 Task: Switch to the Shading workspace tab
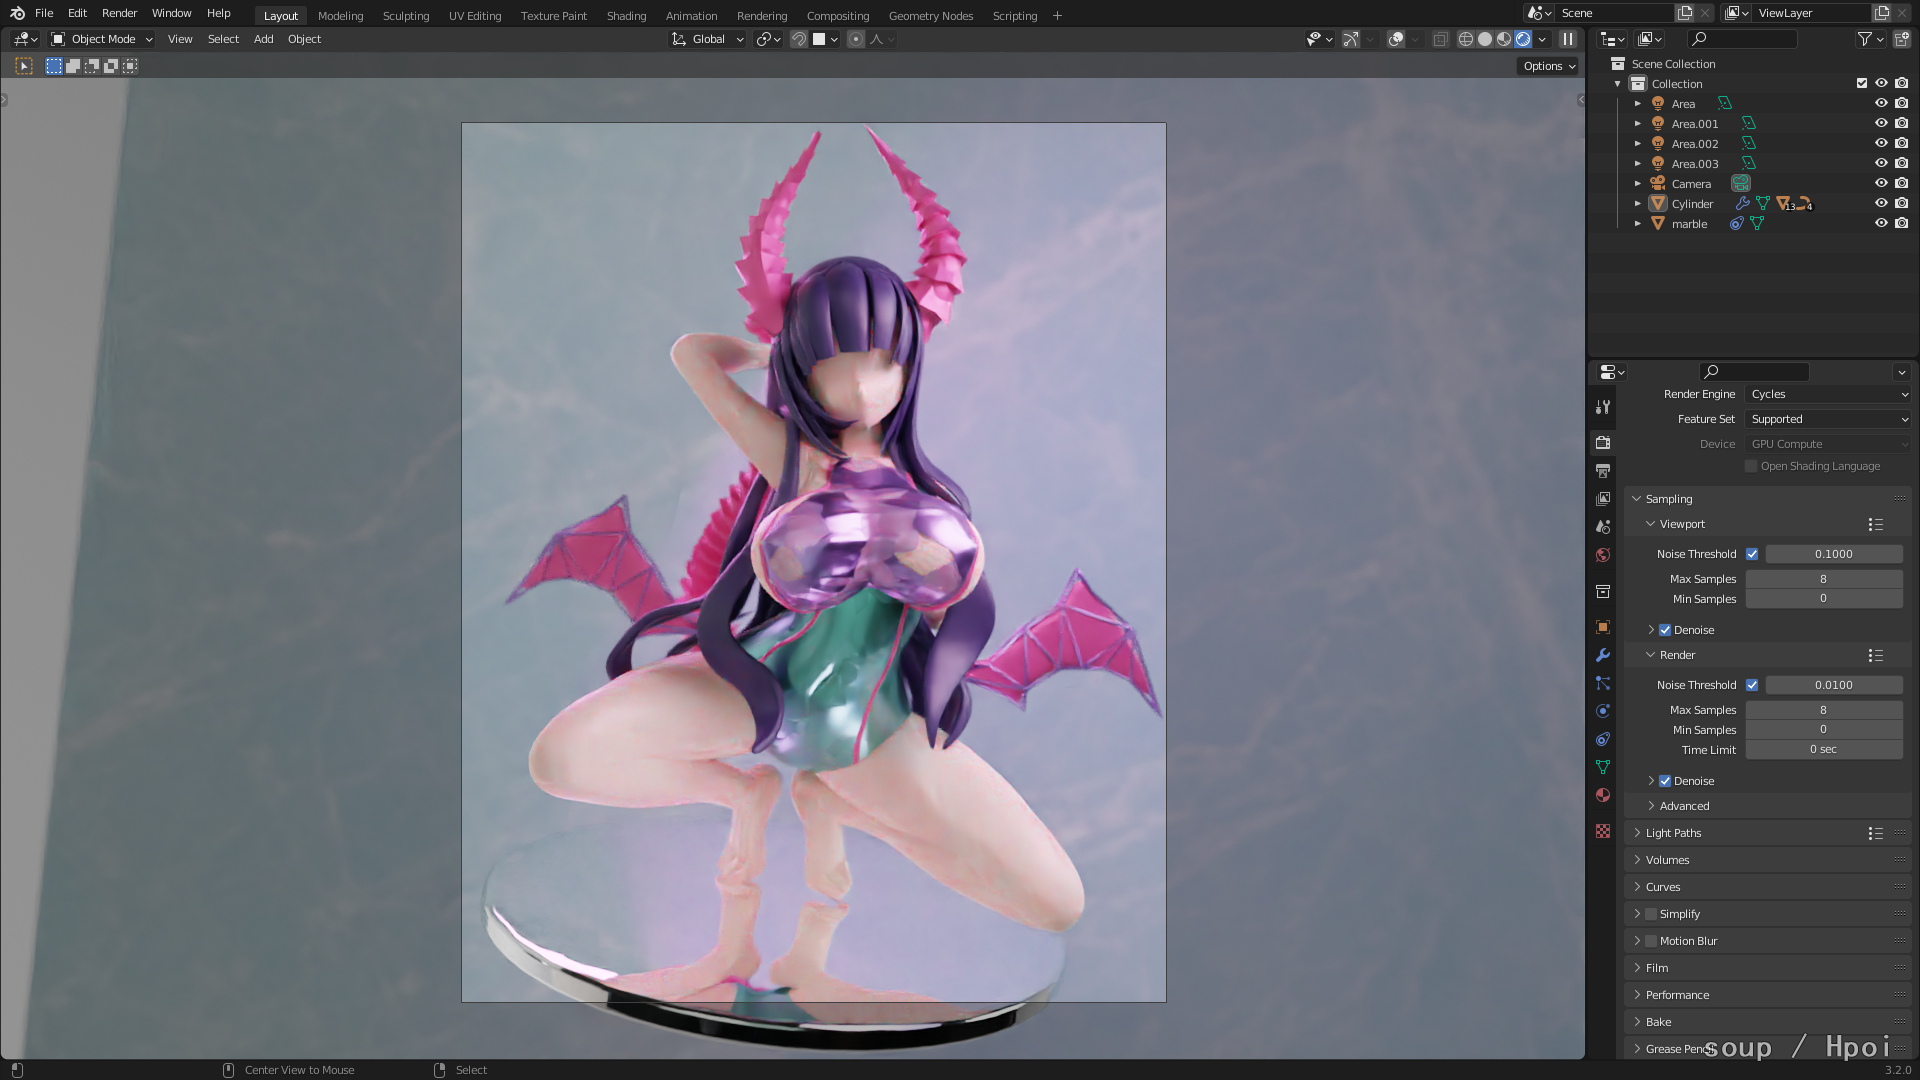coord(626,15)
